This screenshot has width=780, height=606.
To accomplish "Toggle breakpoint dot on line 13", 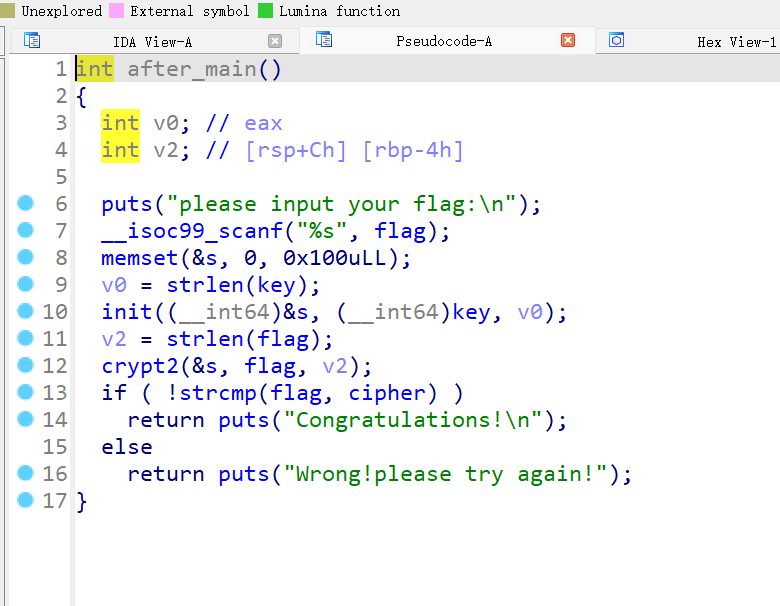I will pyautogui.click(x=25, y=392).
